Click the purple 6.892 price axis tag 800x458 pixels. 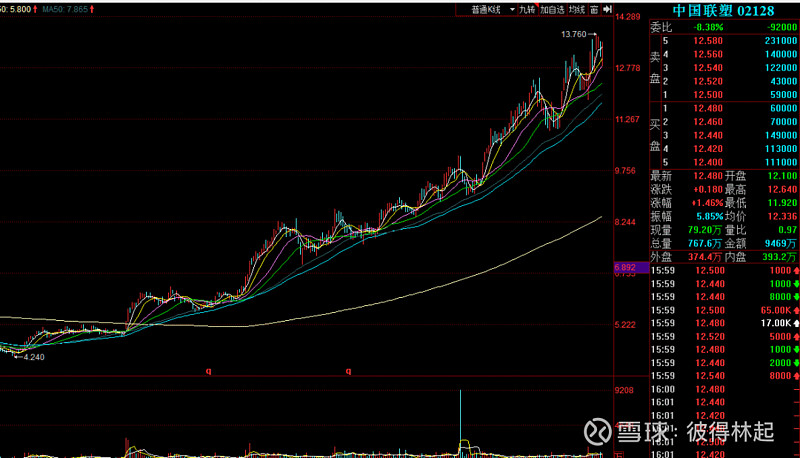tap(631, 267)
